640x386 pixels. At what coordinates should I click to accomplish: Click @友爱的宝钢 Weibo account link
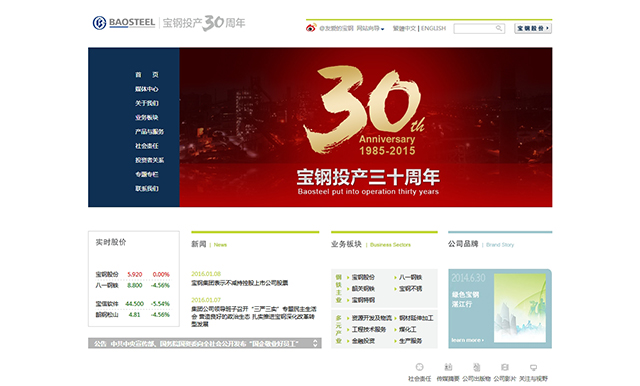tap(336, 28)
